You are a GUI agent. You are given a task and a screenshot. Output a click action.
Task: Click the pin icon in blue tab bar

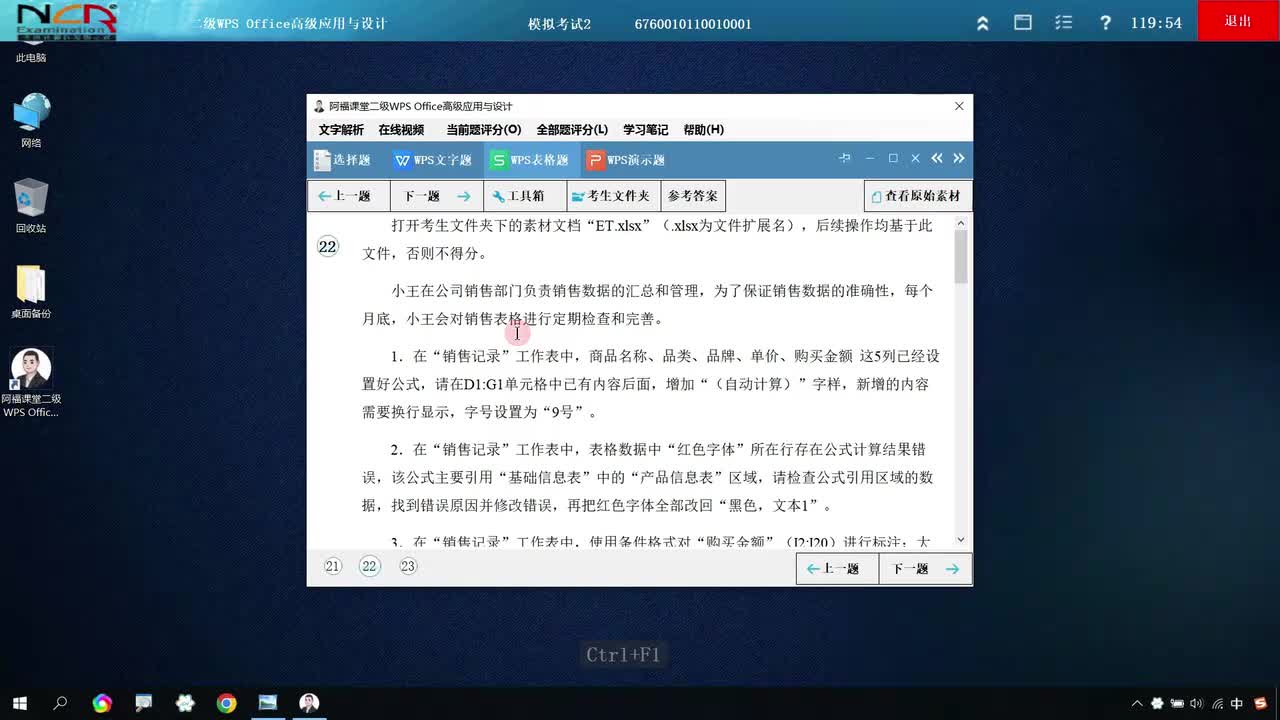(x=845, y=159)
